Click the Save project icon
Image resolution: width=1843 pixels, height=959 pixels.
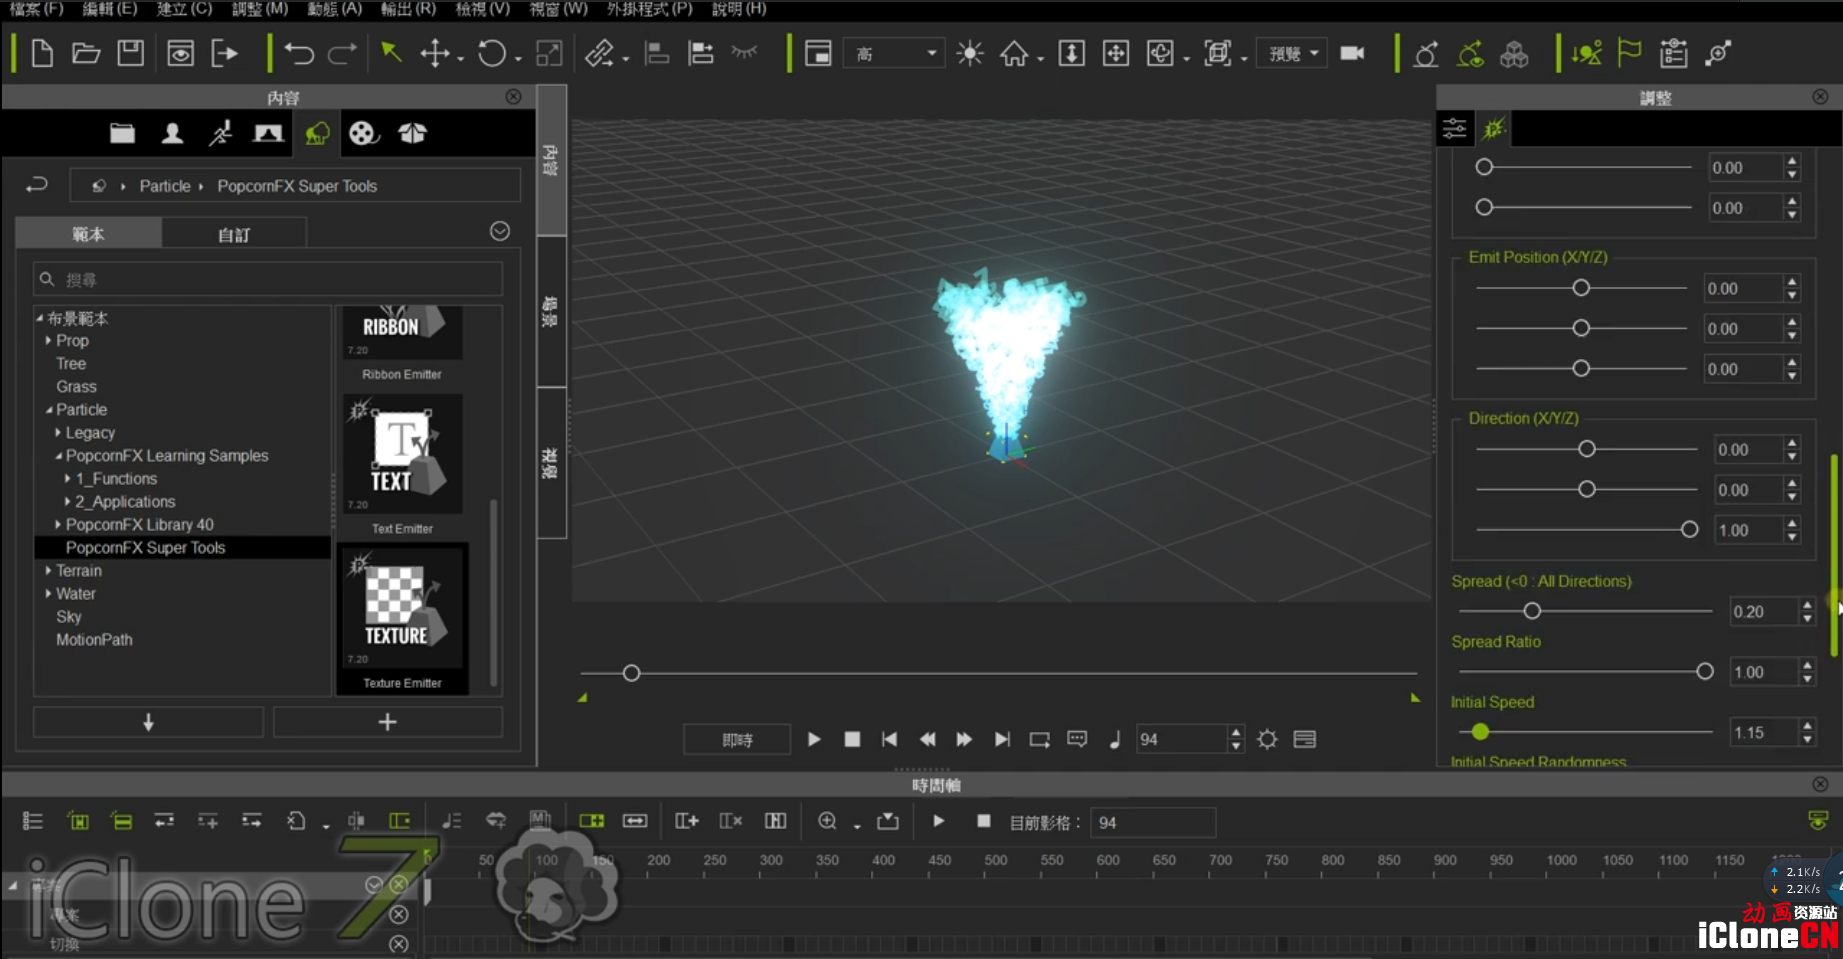pyautogui.click(x=131, y=53)
